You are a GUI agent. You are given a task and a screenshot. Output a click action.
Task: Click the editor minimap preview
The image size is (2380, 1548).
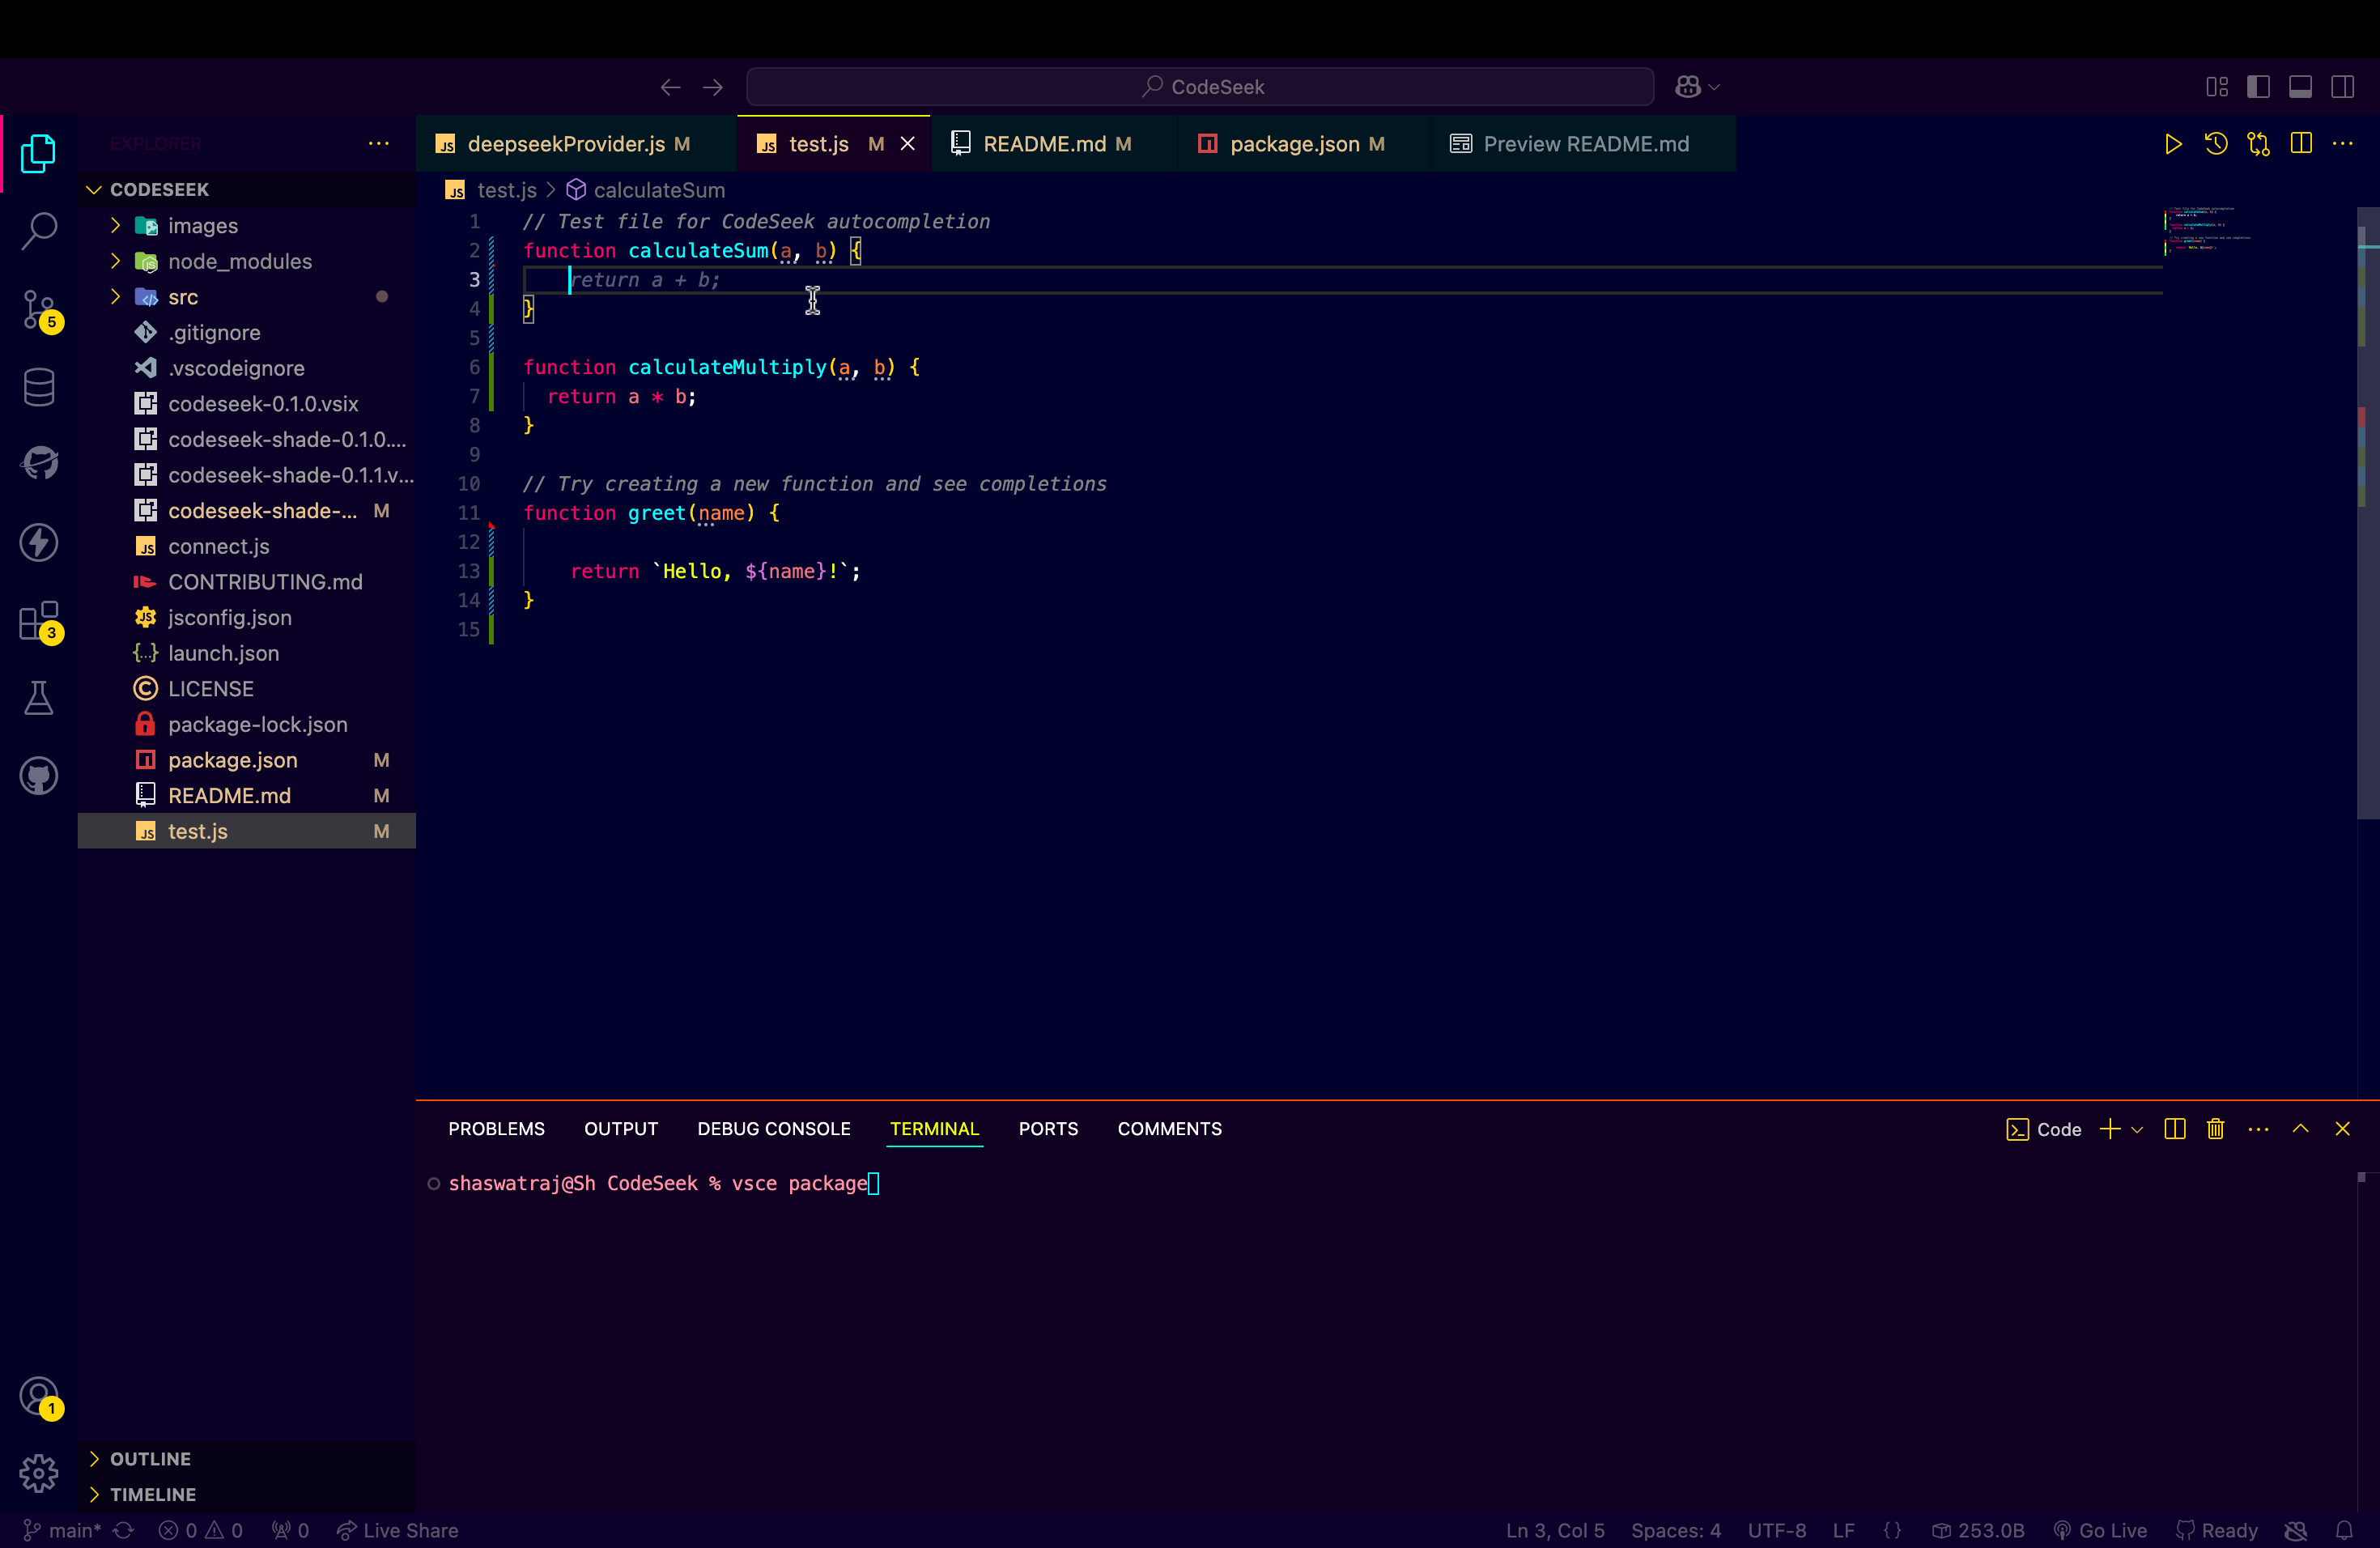coord(2208,230)
